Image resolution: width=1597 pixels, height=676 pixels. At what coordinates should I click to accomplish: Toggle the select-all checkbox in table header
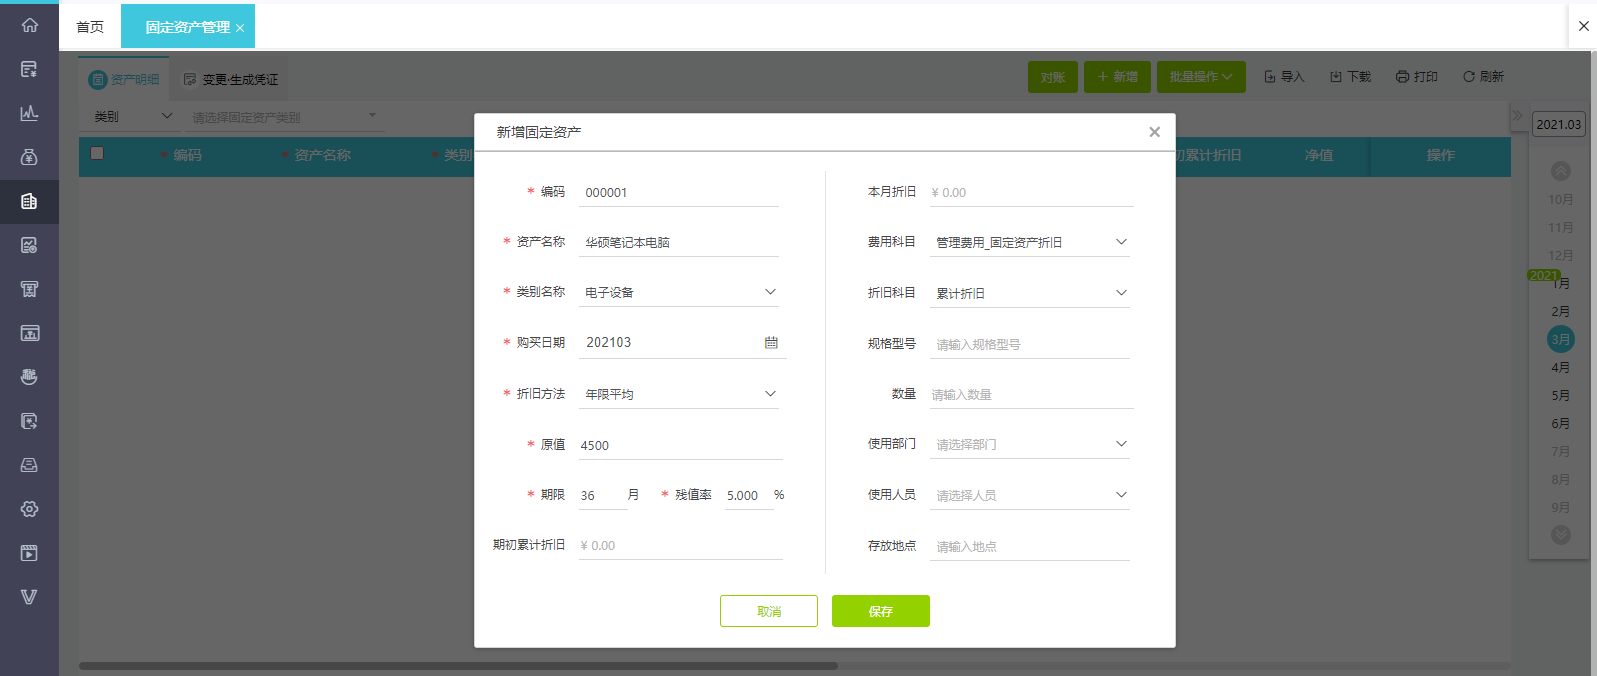point(97,154)
